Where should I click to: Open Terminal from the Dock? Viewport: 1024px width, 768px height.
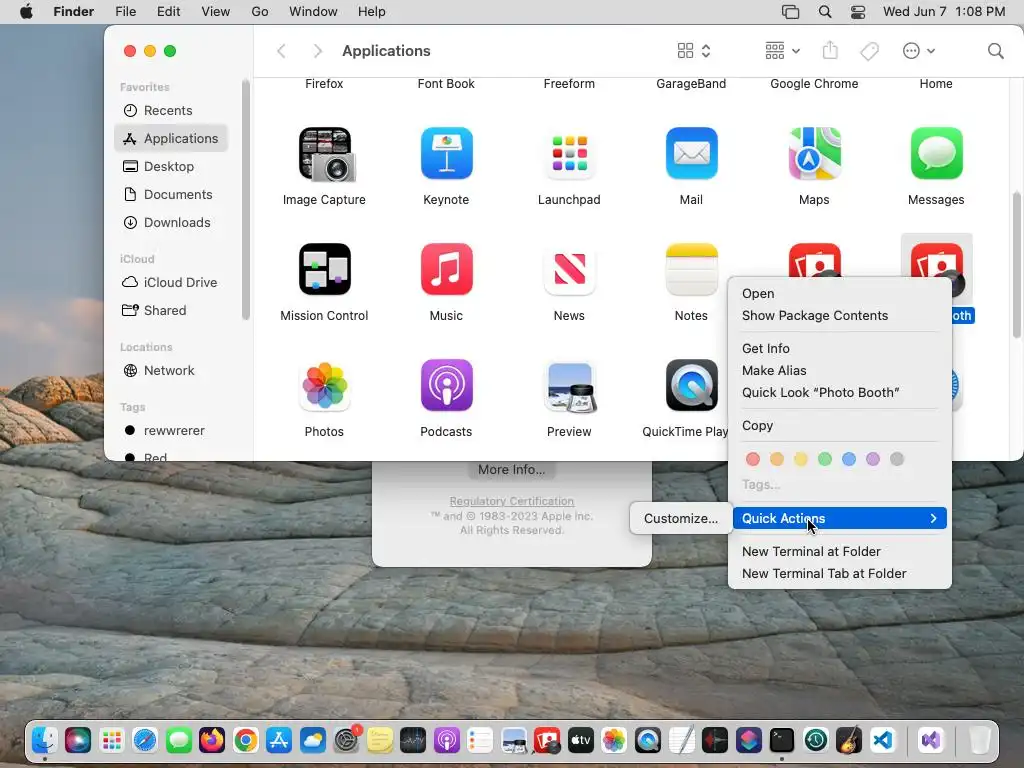pyautogui.click(x=782, y=740)
